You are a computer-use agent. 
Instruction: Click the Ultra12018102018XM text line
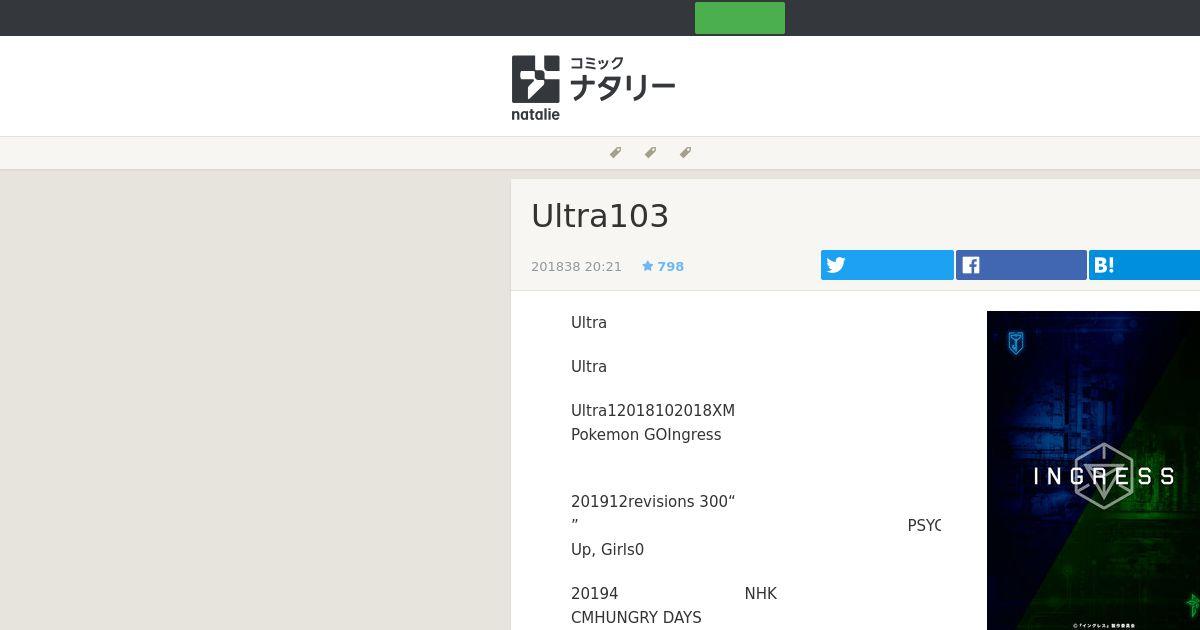[x=653, y=411]
